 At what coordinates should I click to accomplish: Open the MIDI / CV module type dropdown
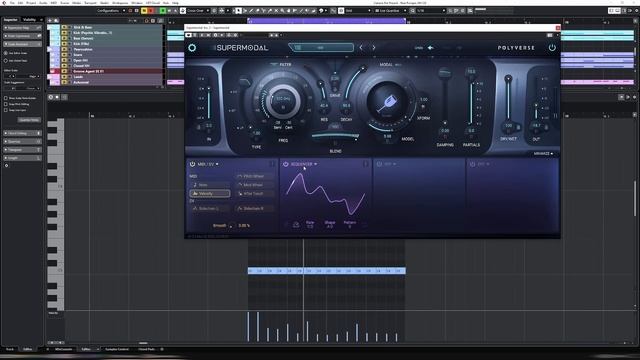click(208, 164)
